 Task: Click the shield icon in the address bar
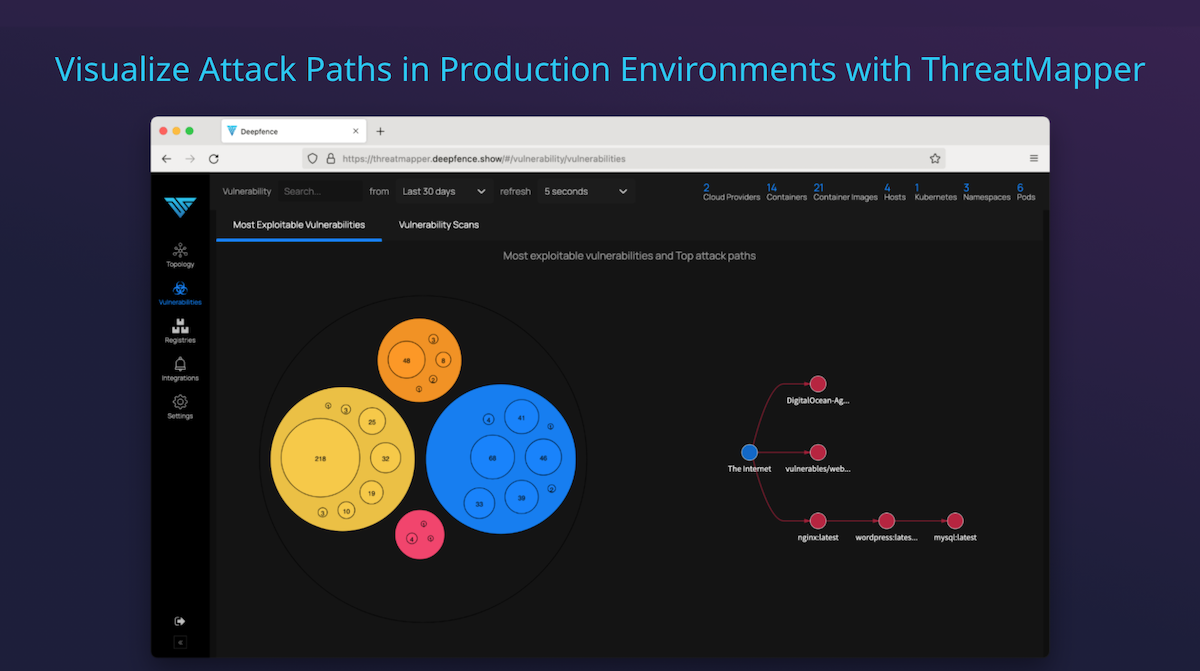[x=311, y=158]
